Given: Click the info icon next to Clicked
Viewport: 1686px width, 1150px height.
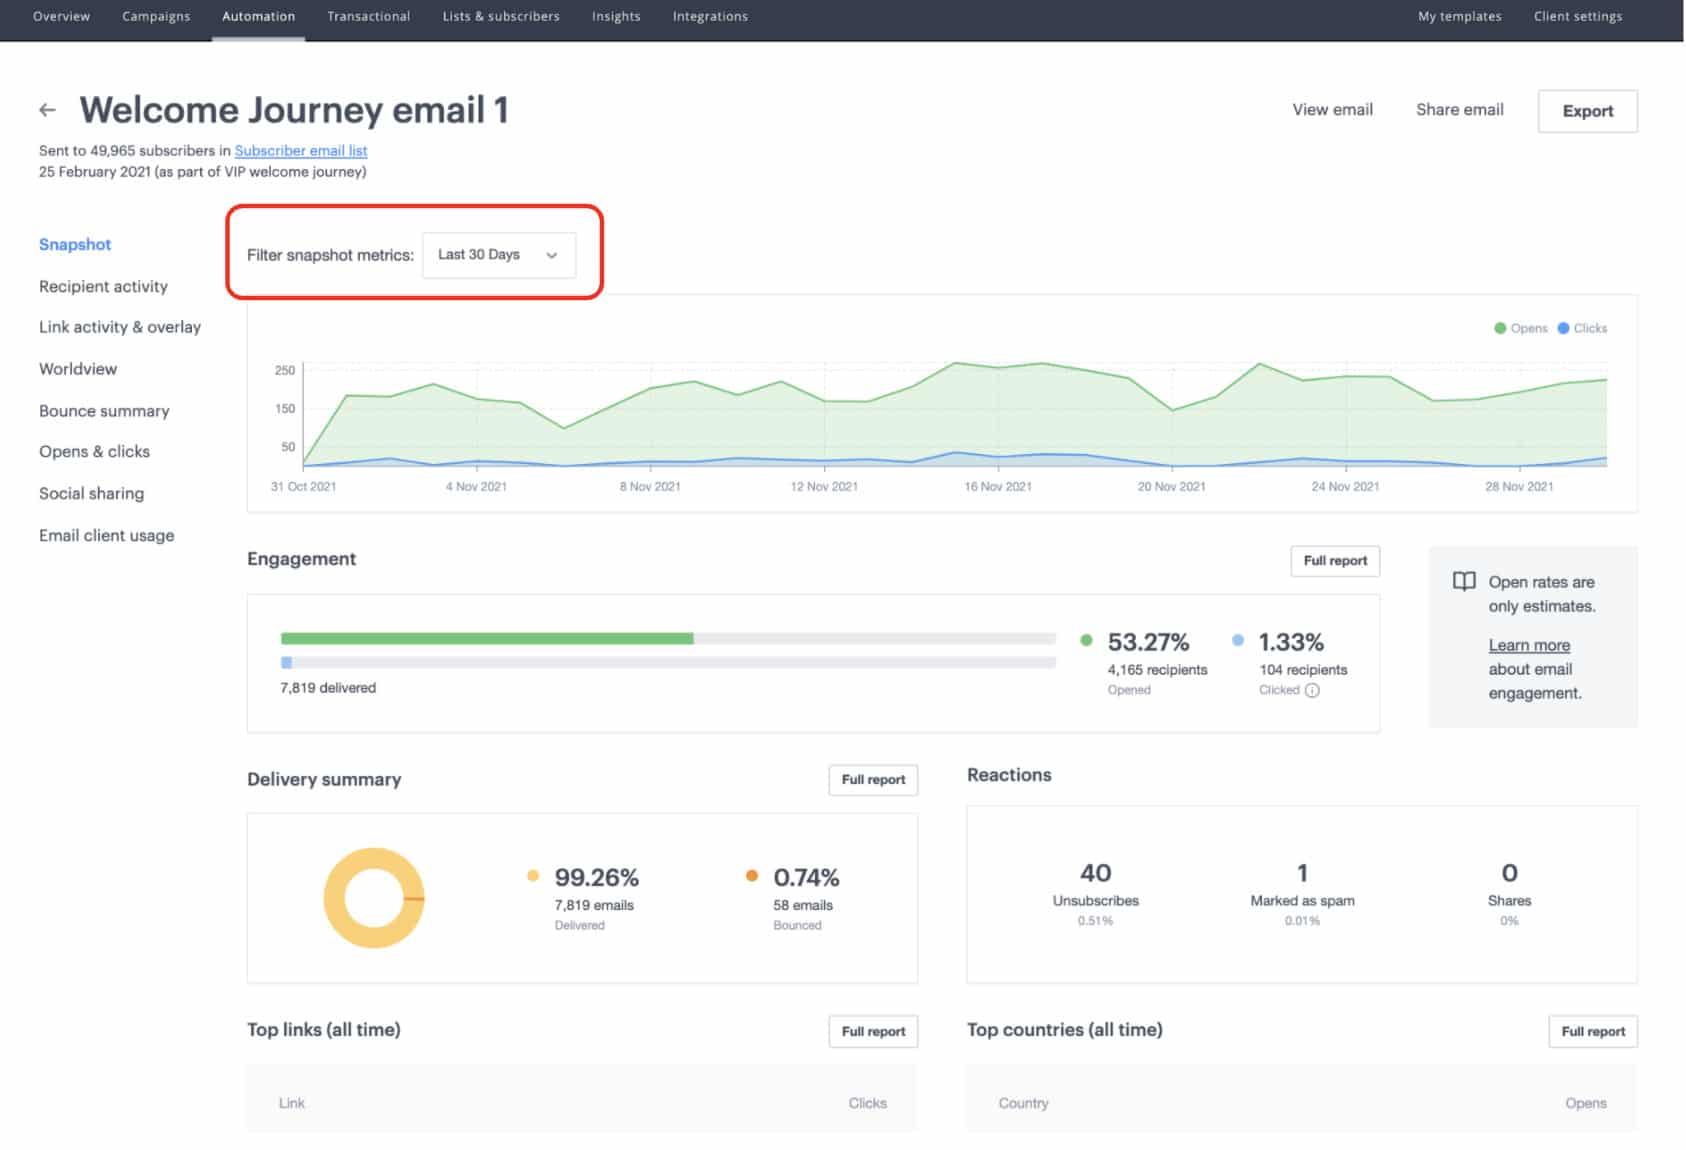Looking at the screenshot, I should pyautogui.click(x=1312, y=690).
